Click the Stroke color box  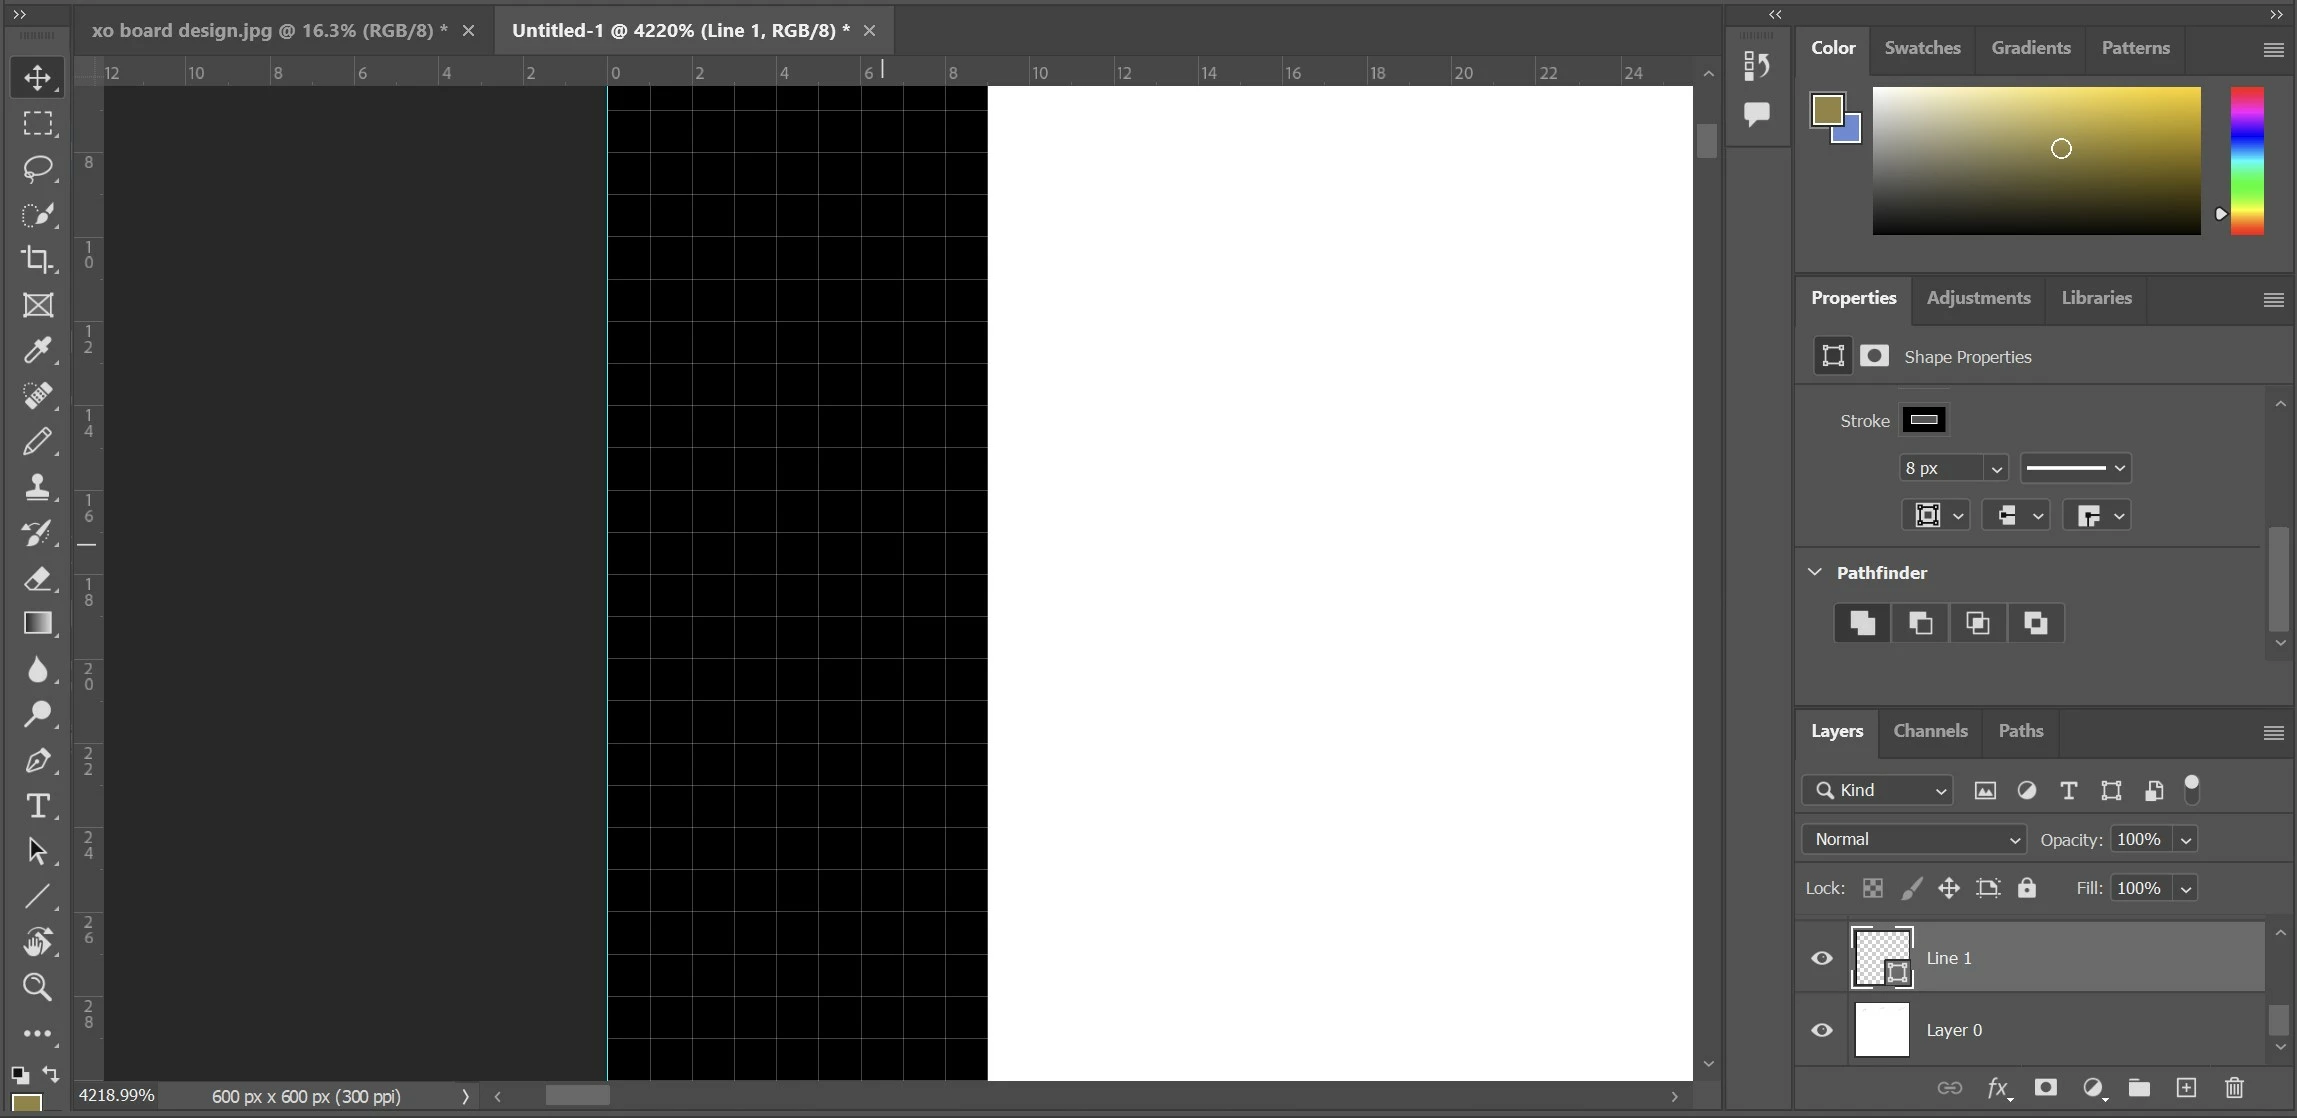click(x=1924, y=420)
